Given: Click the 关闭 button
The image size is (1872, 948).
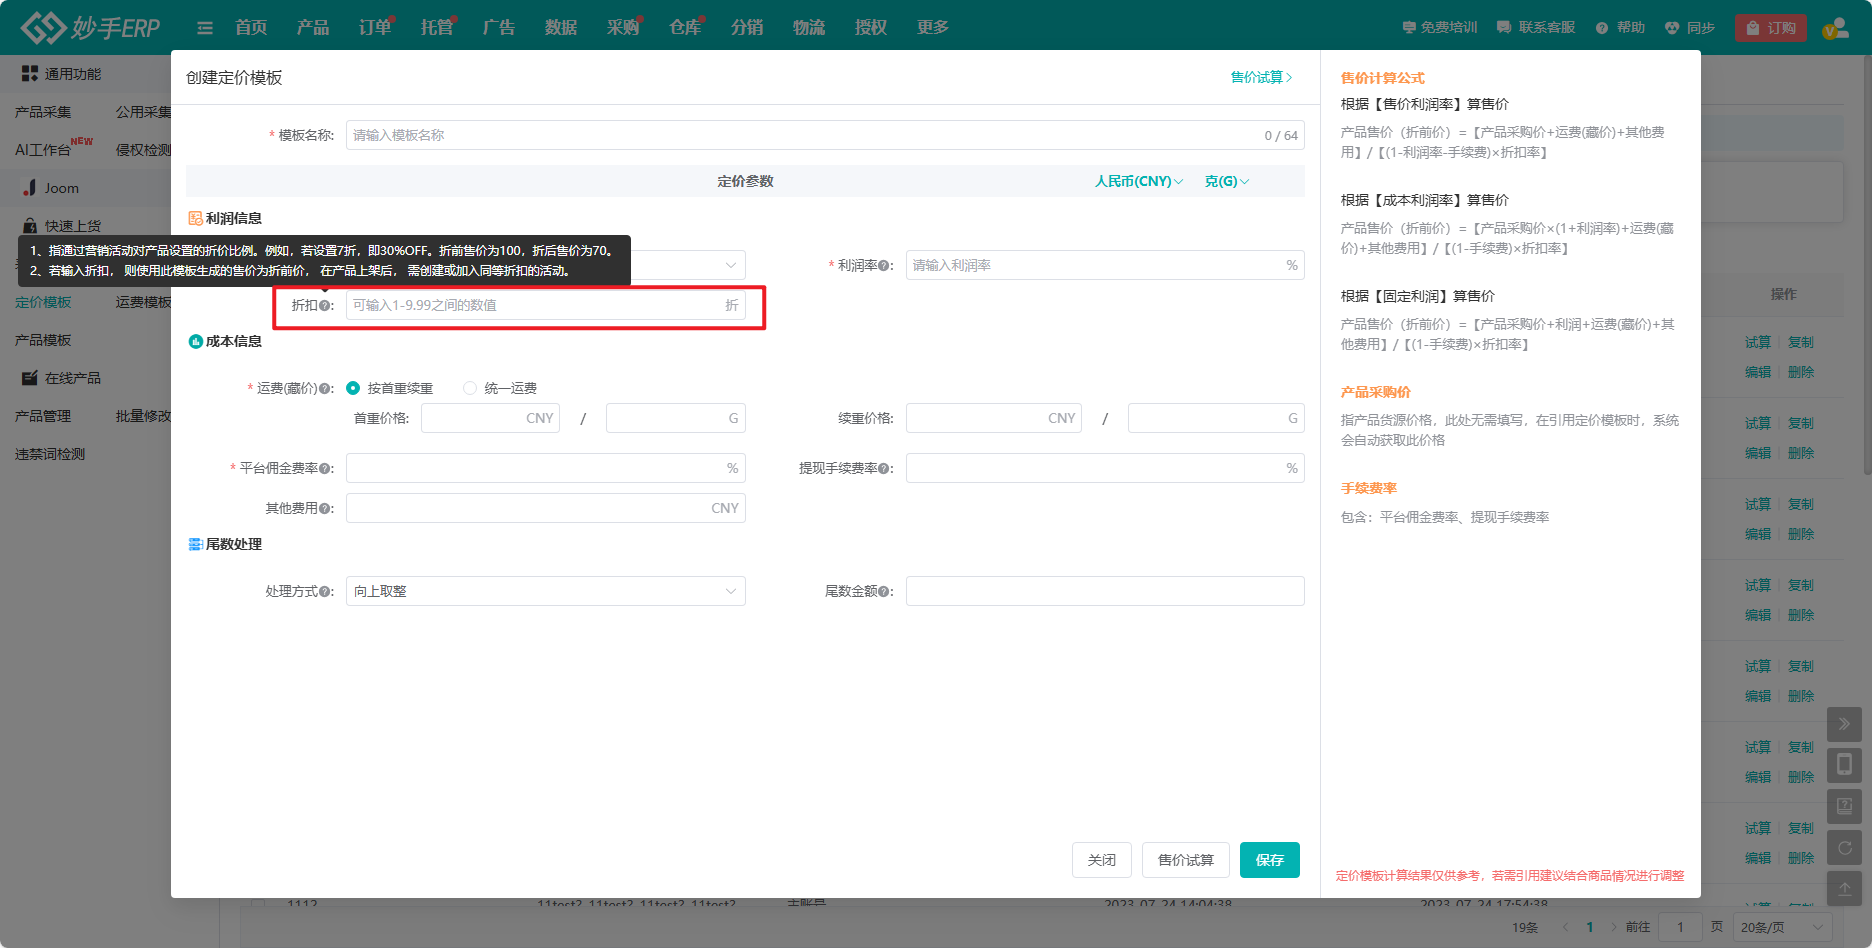Looking at the screenshot, I should coord(1102,860).
